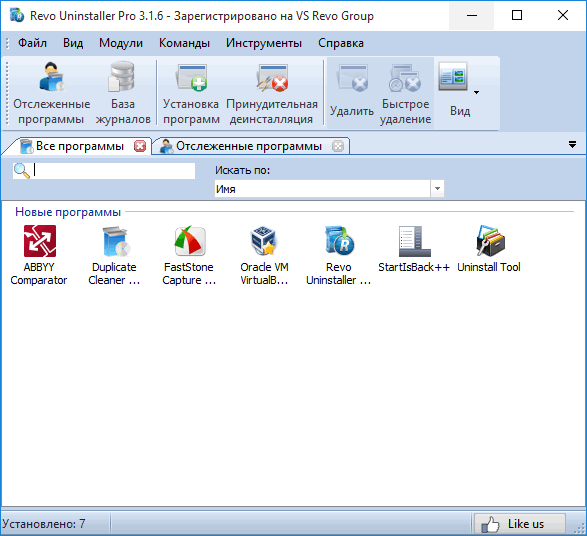Click the Установлено: 7 status text

(x=43, y=524)
